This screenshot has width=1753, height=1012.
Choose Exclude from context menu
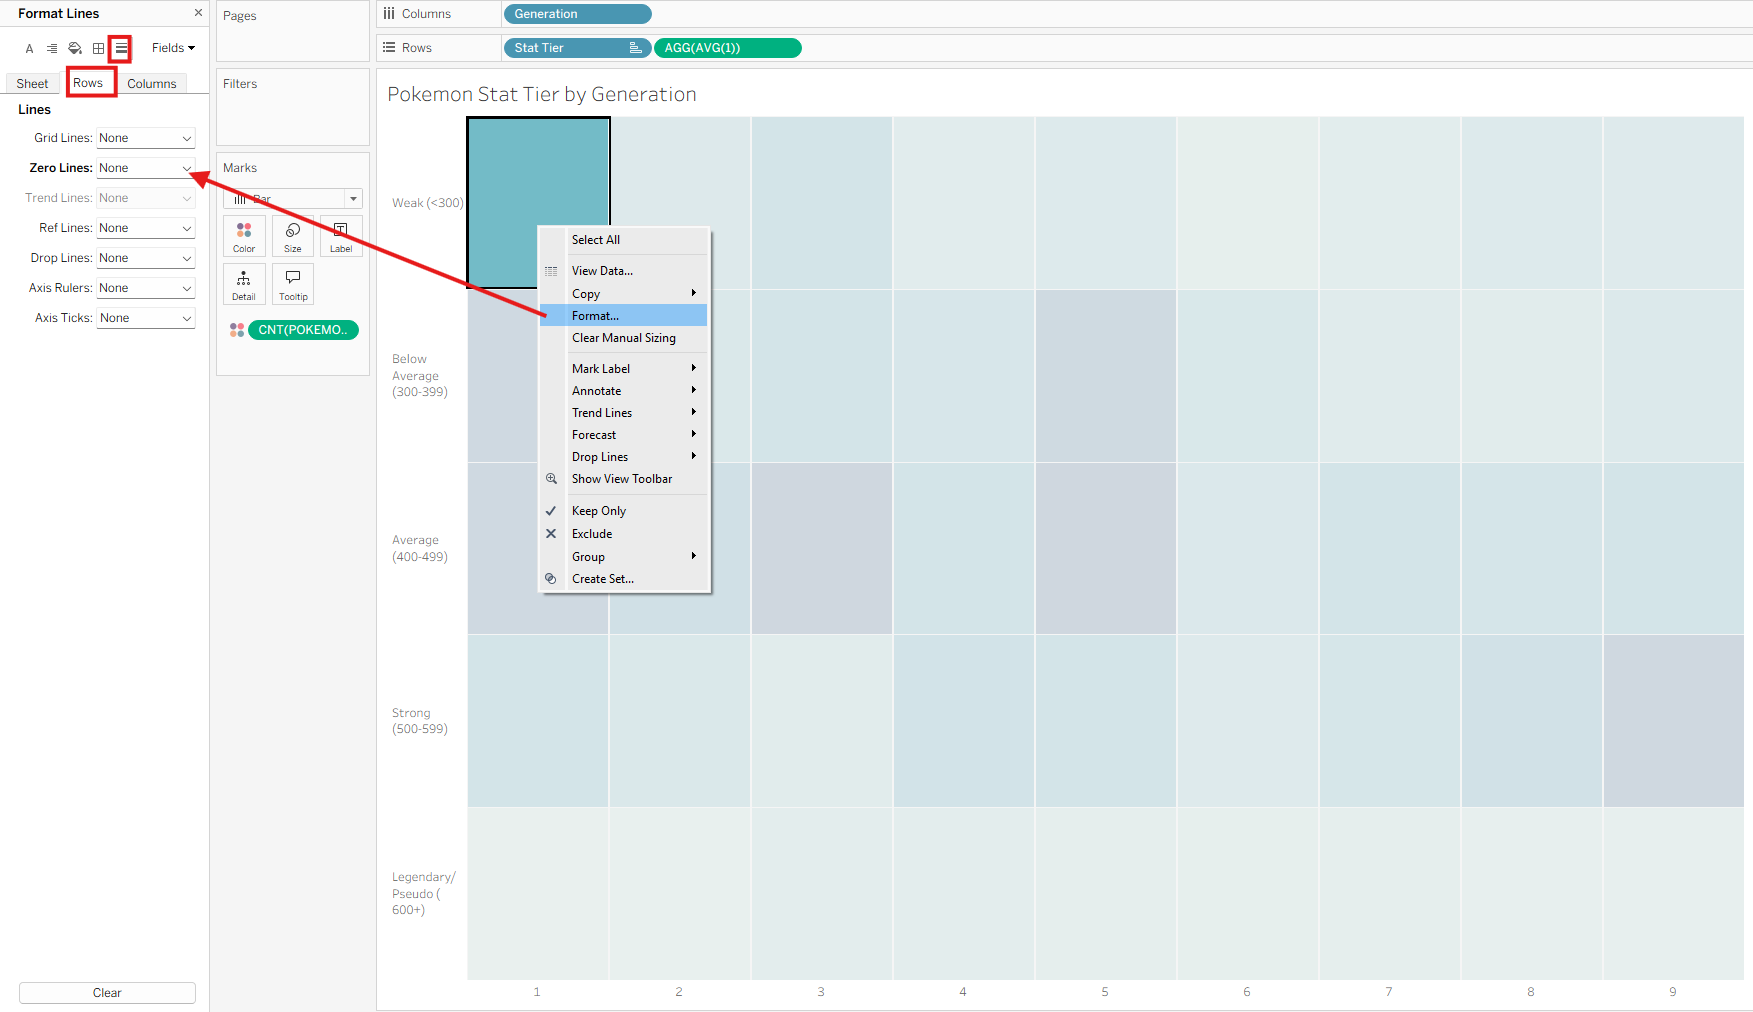624,534
